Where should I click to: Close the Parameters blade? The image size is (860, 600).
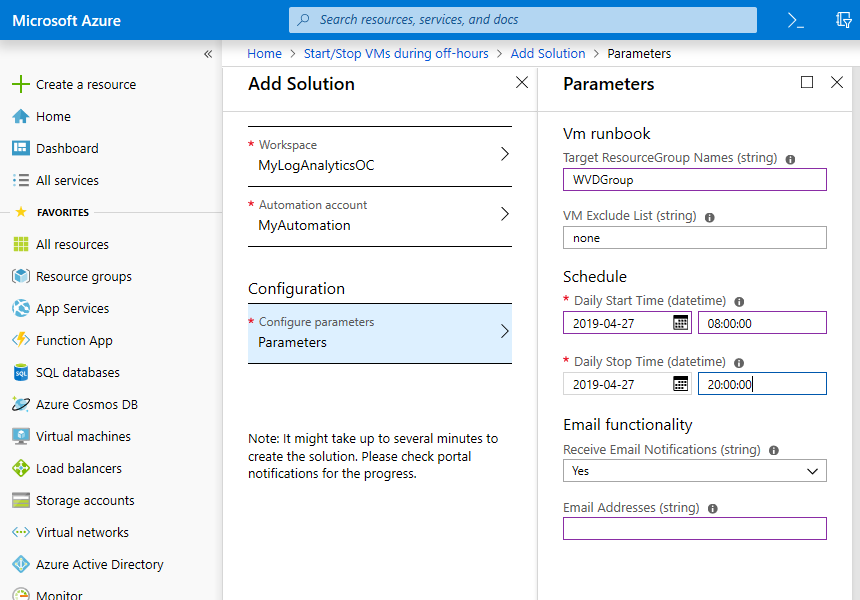tap(837, 82)
